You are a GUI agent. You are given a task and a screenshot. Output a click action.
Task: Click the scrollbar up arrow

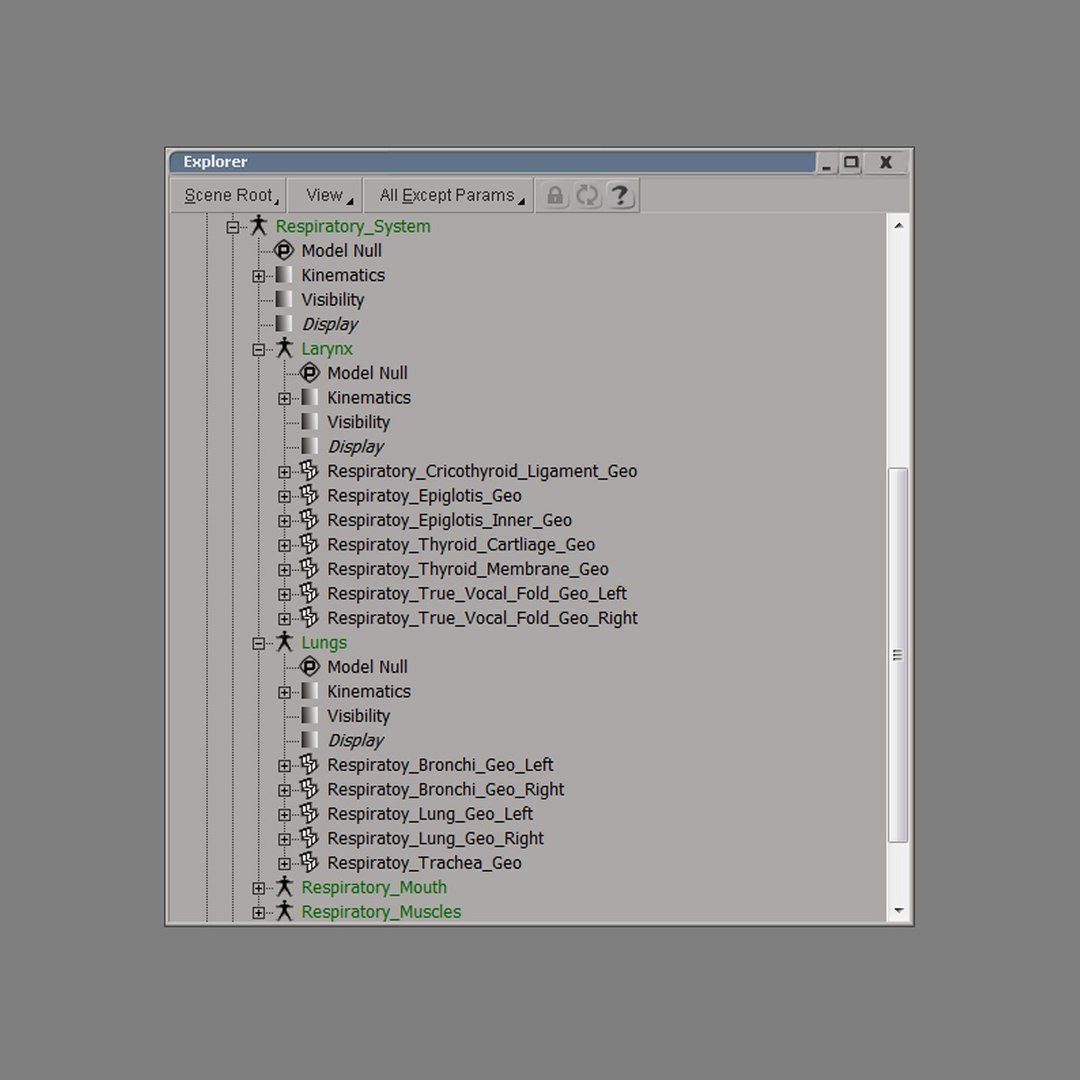coord(898,225)
